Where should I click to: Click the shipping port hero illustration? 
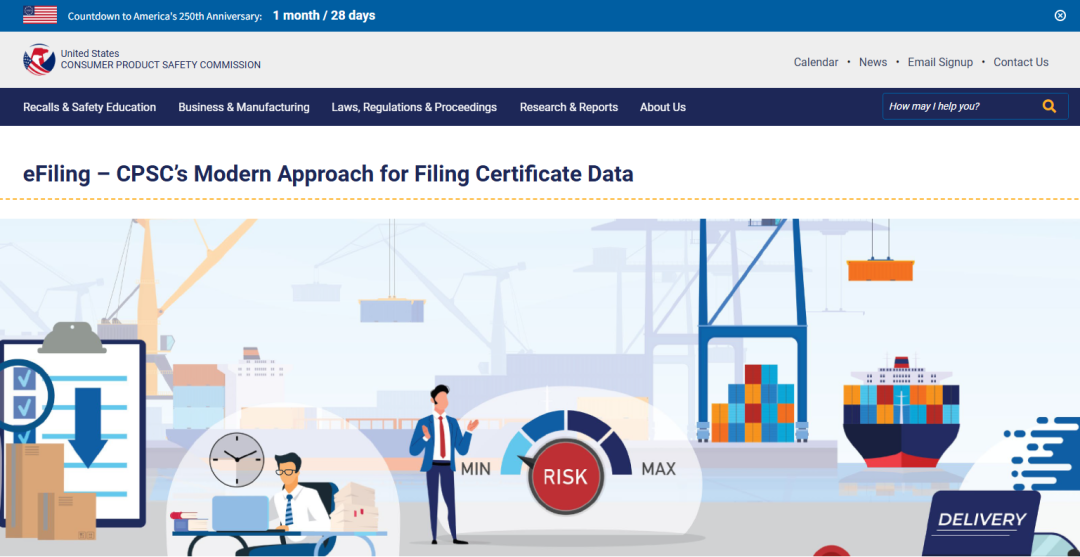pyautogui.click(x=540, y=388)
